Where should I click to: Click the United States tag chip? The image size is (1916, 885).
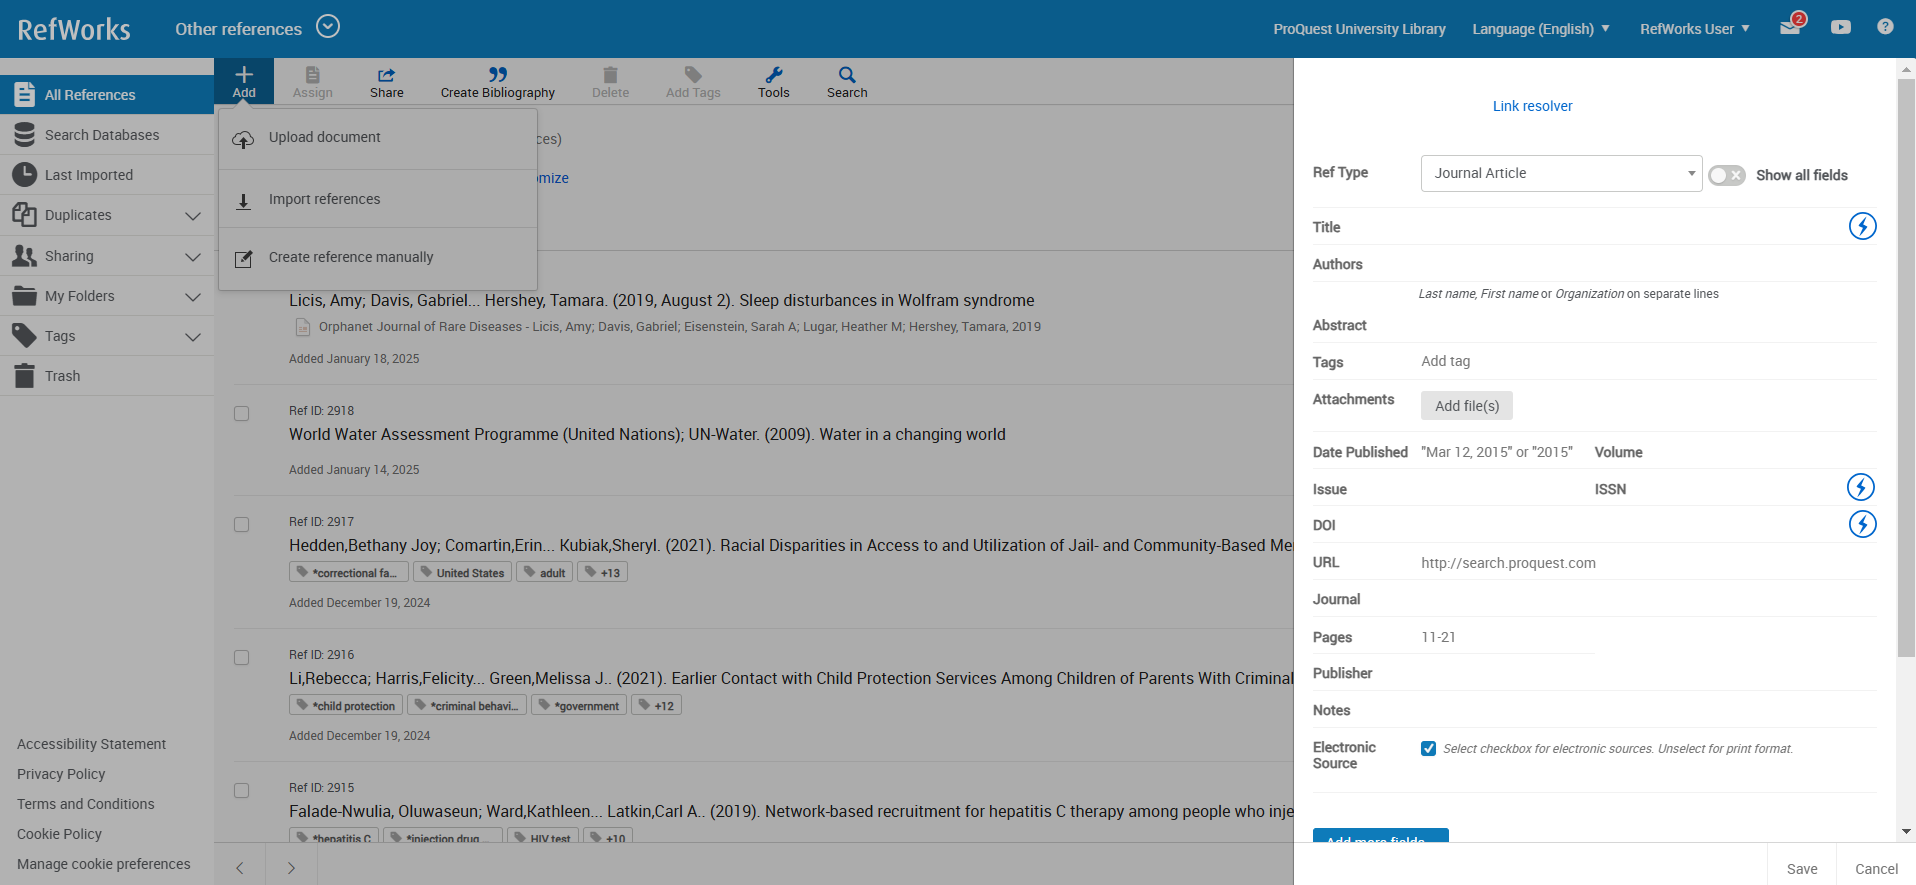tap(462, 572)
